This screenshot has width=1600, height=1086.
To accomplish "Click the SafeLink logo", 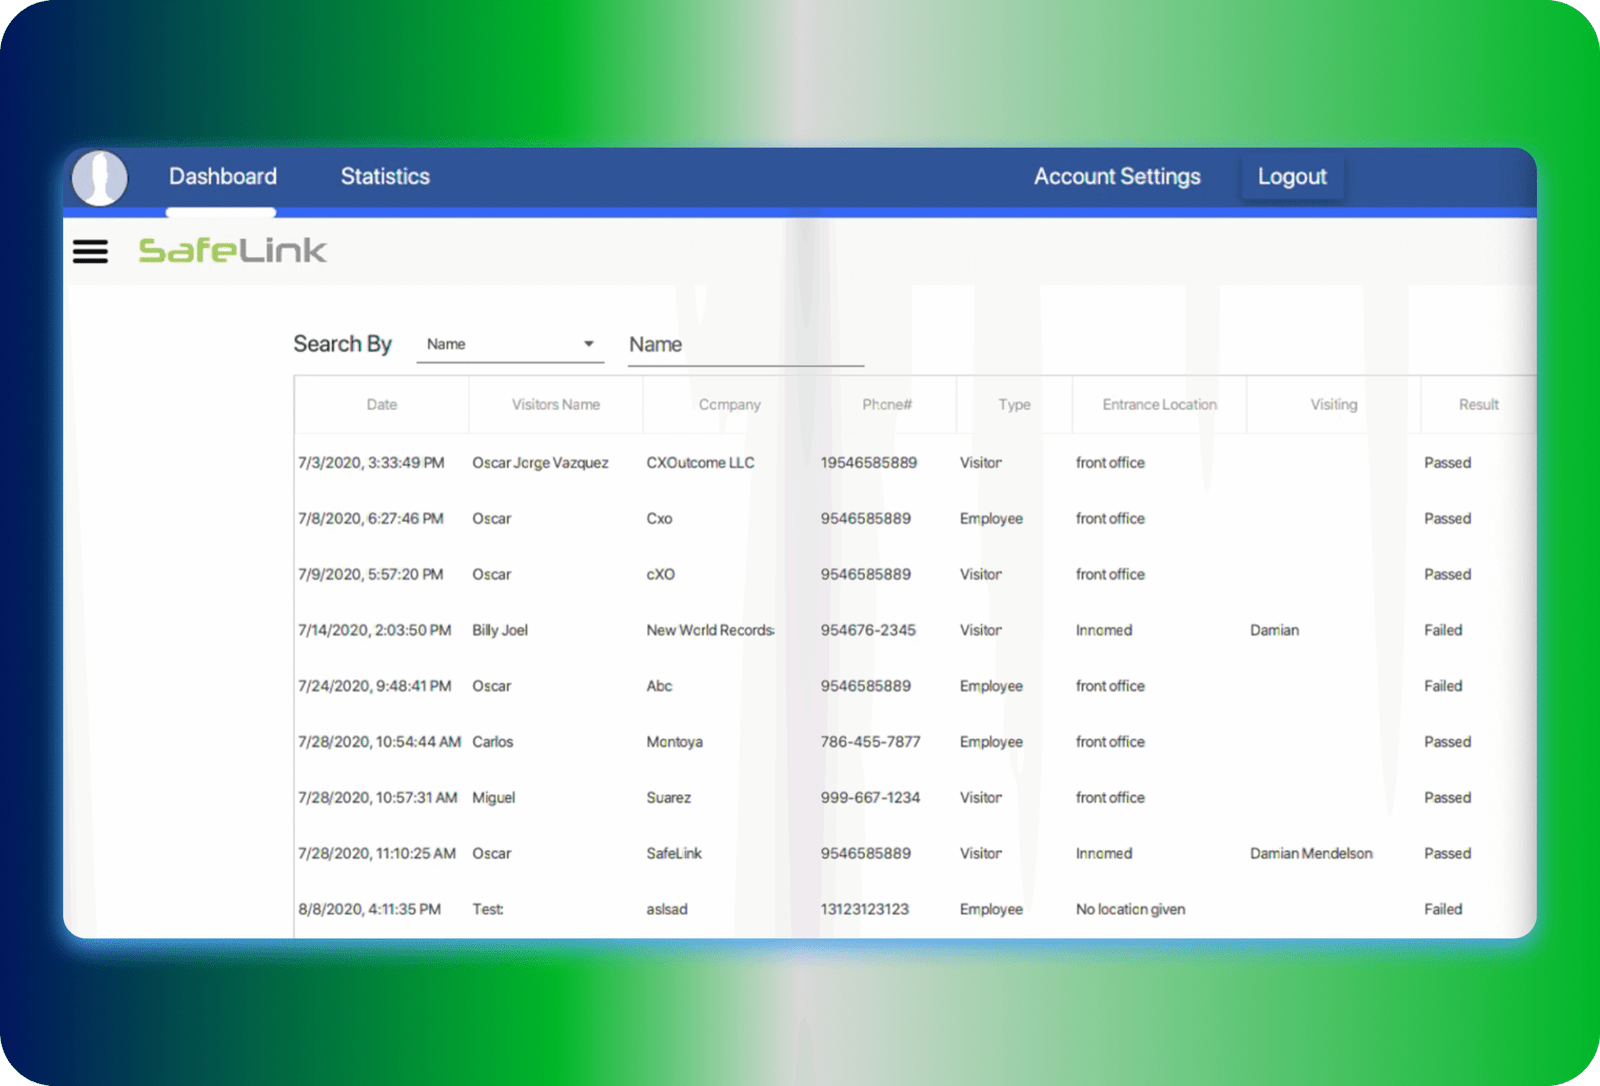I will 232,250.
